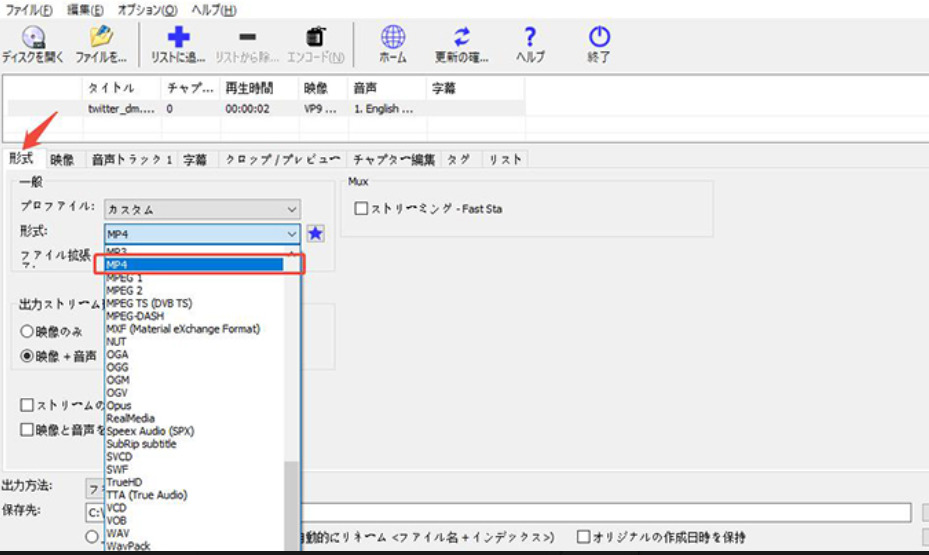
Task: Select 映像のみ radio button
Action: coord(27,331)
